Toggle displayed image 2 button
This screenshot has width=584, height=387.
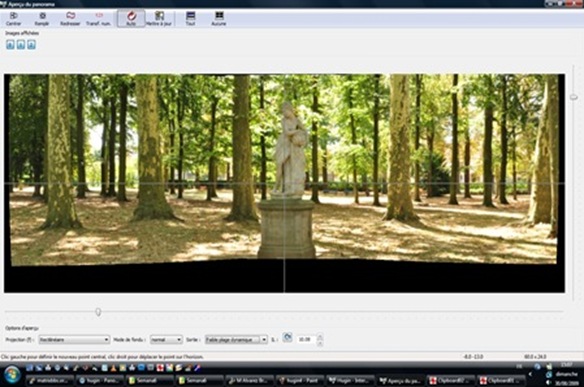tap(32, 45)
